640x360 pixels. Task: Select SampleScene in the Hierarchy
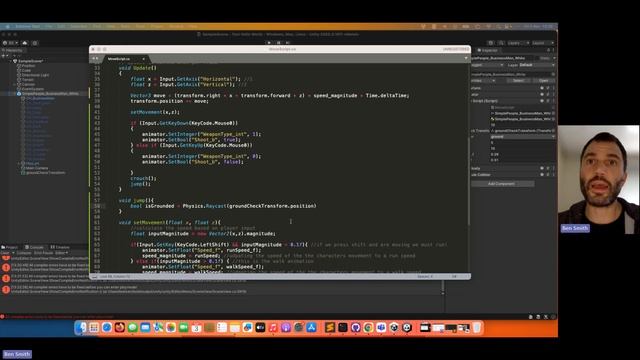click(30, 61)
